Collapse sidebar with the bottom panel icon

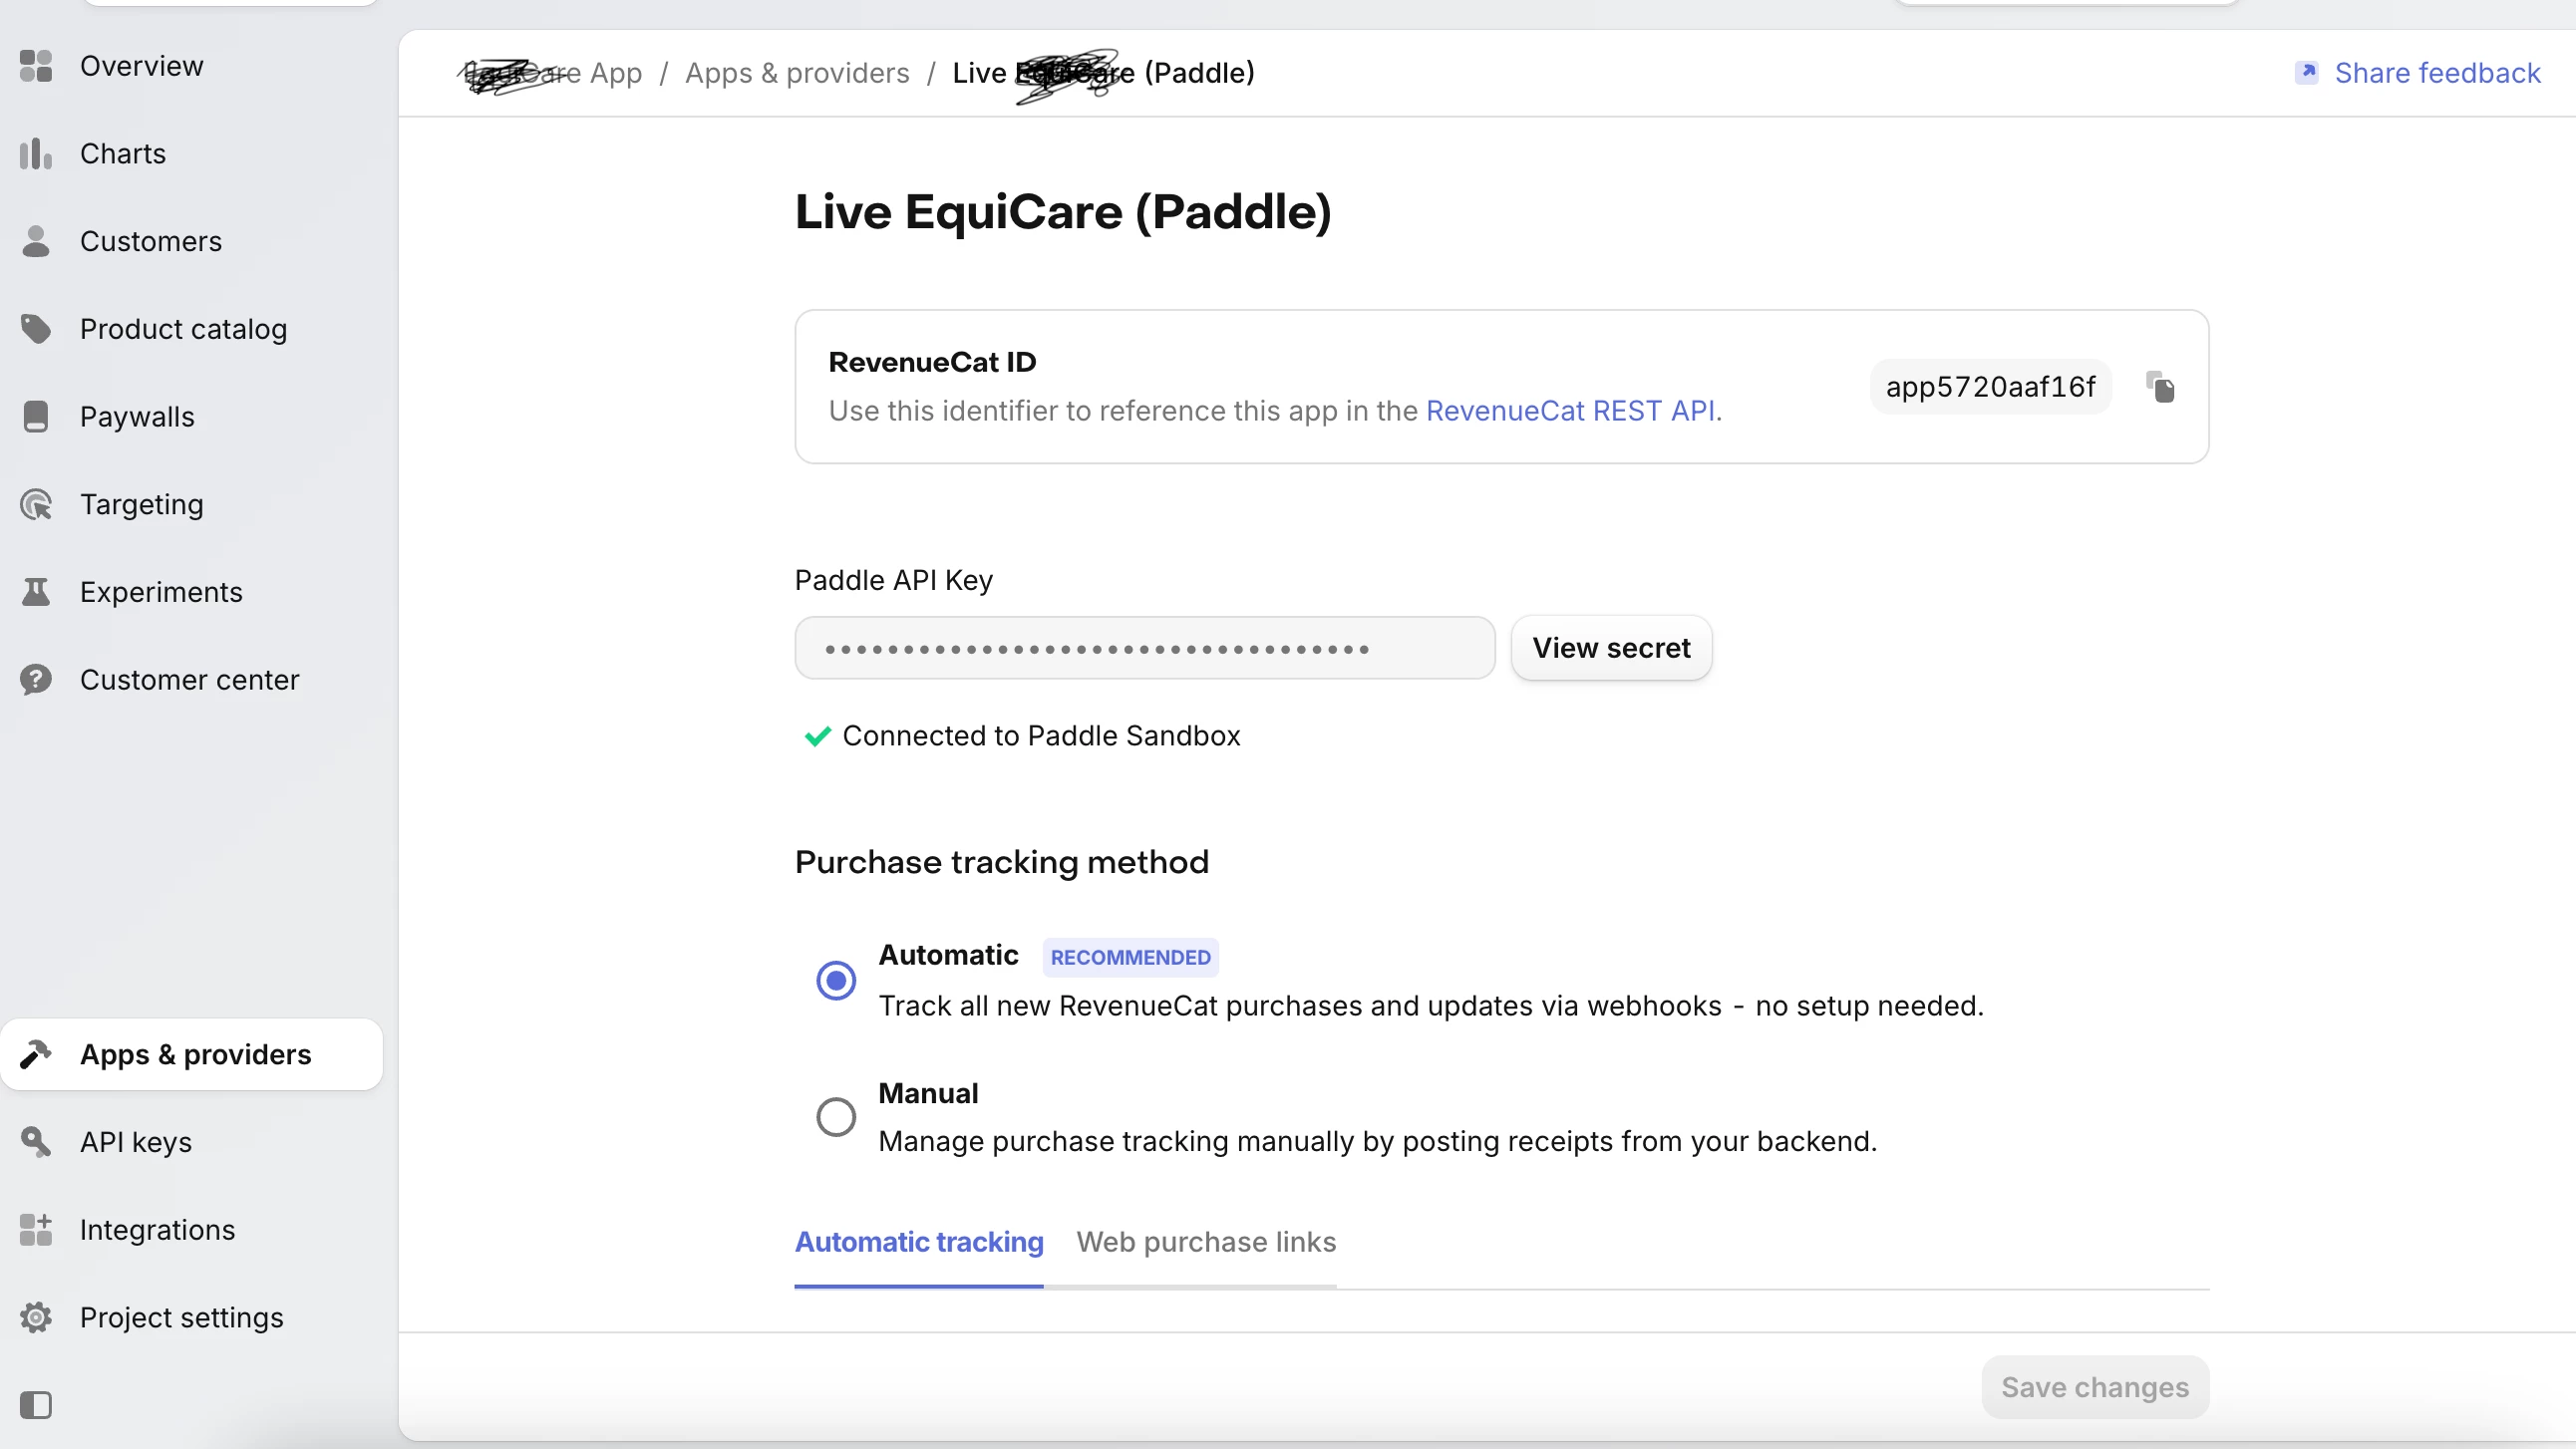tap(36, 1405)
